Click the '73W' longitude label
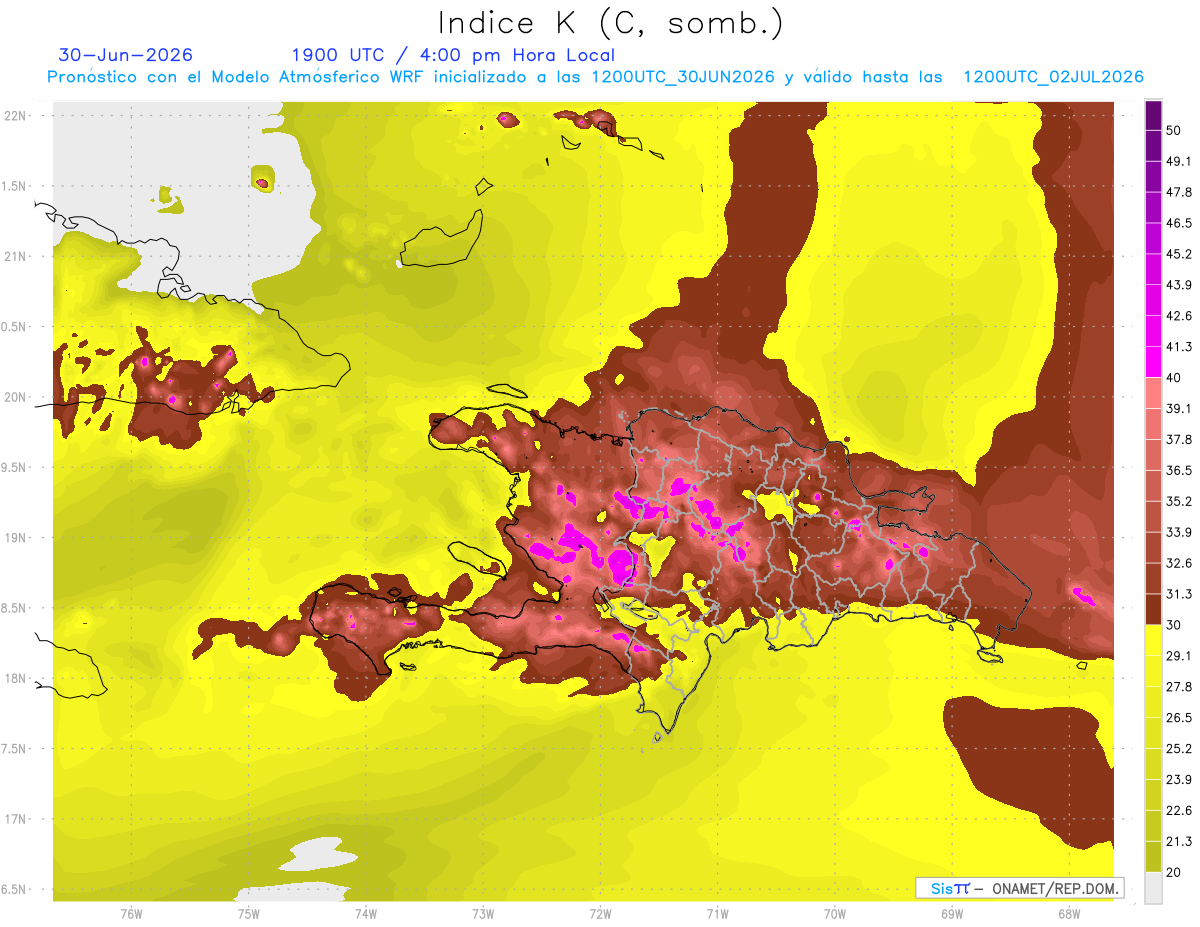This screenshot has height=927, width=1200. click(483, 914)
